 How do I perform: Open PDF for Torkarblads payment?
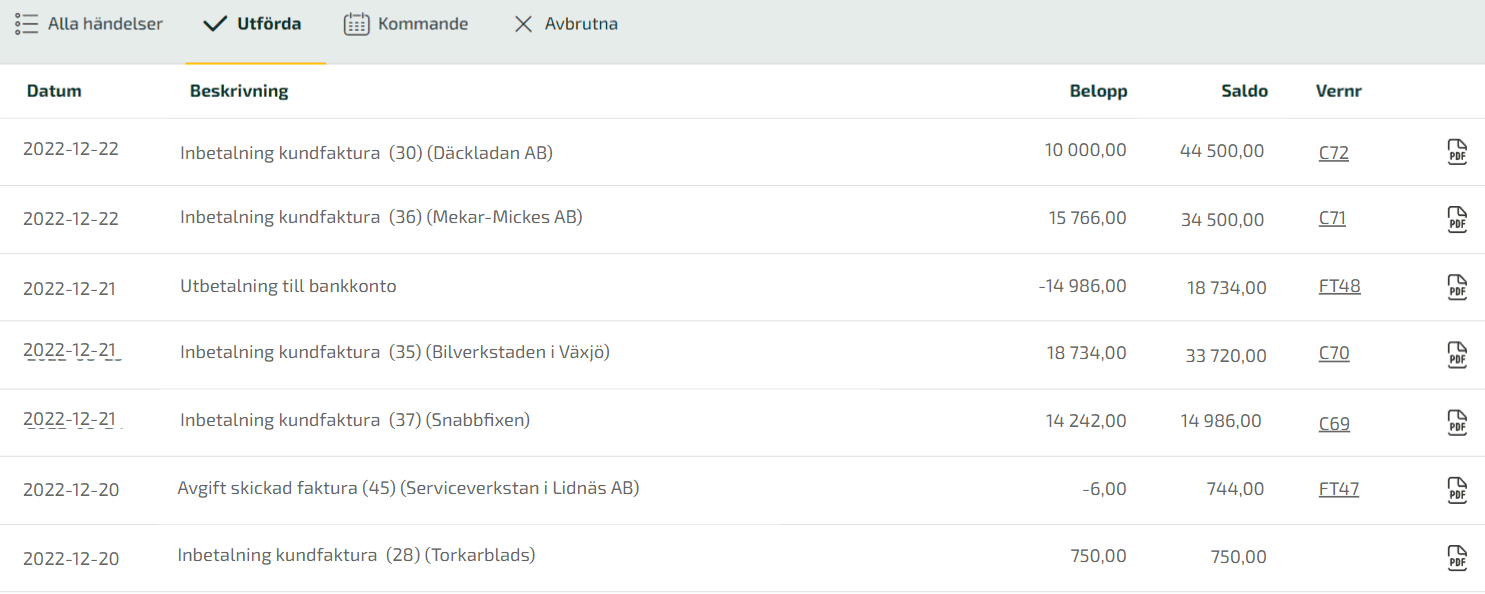[x=1457, y=557]
